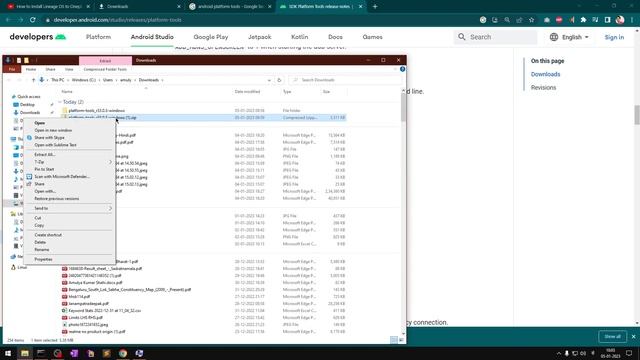Reload the page in Chrome
The image size is (640, 360).
[x=33, y=20]
